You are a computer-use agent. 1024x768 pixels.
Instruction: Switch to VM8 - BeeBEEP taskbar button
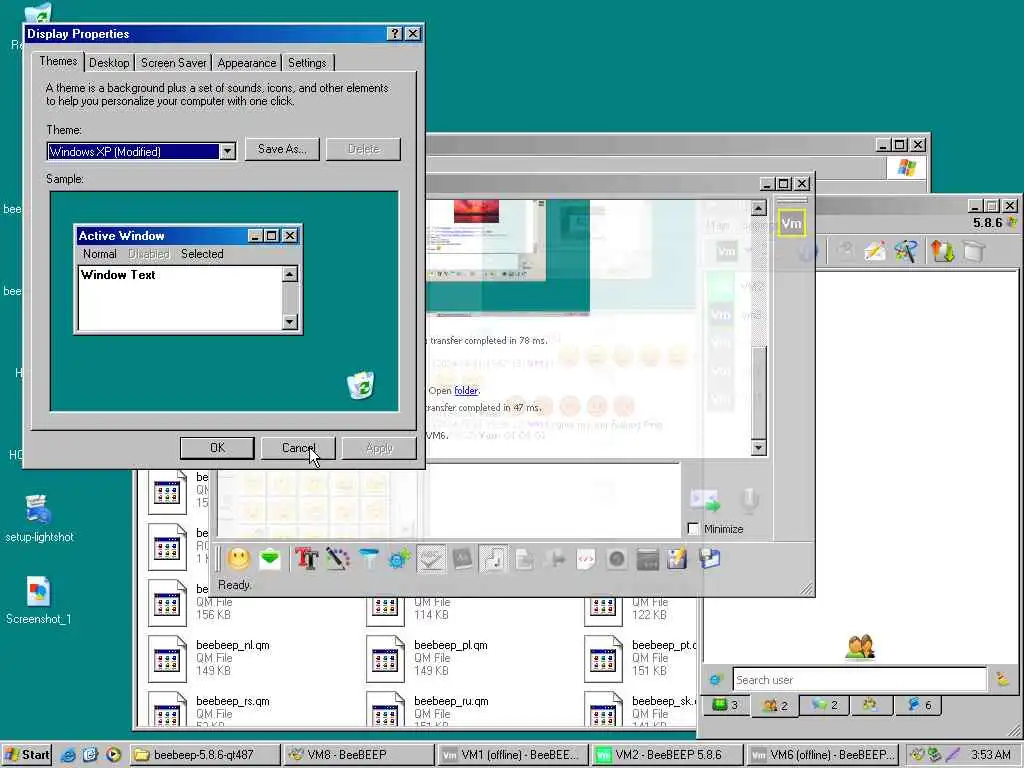point(358,755)
